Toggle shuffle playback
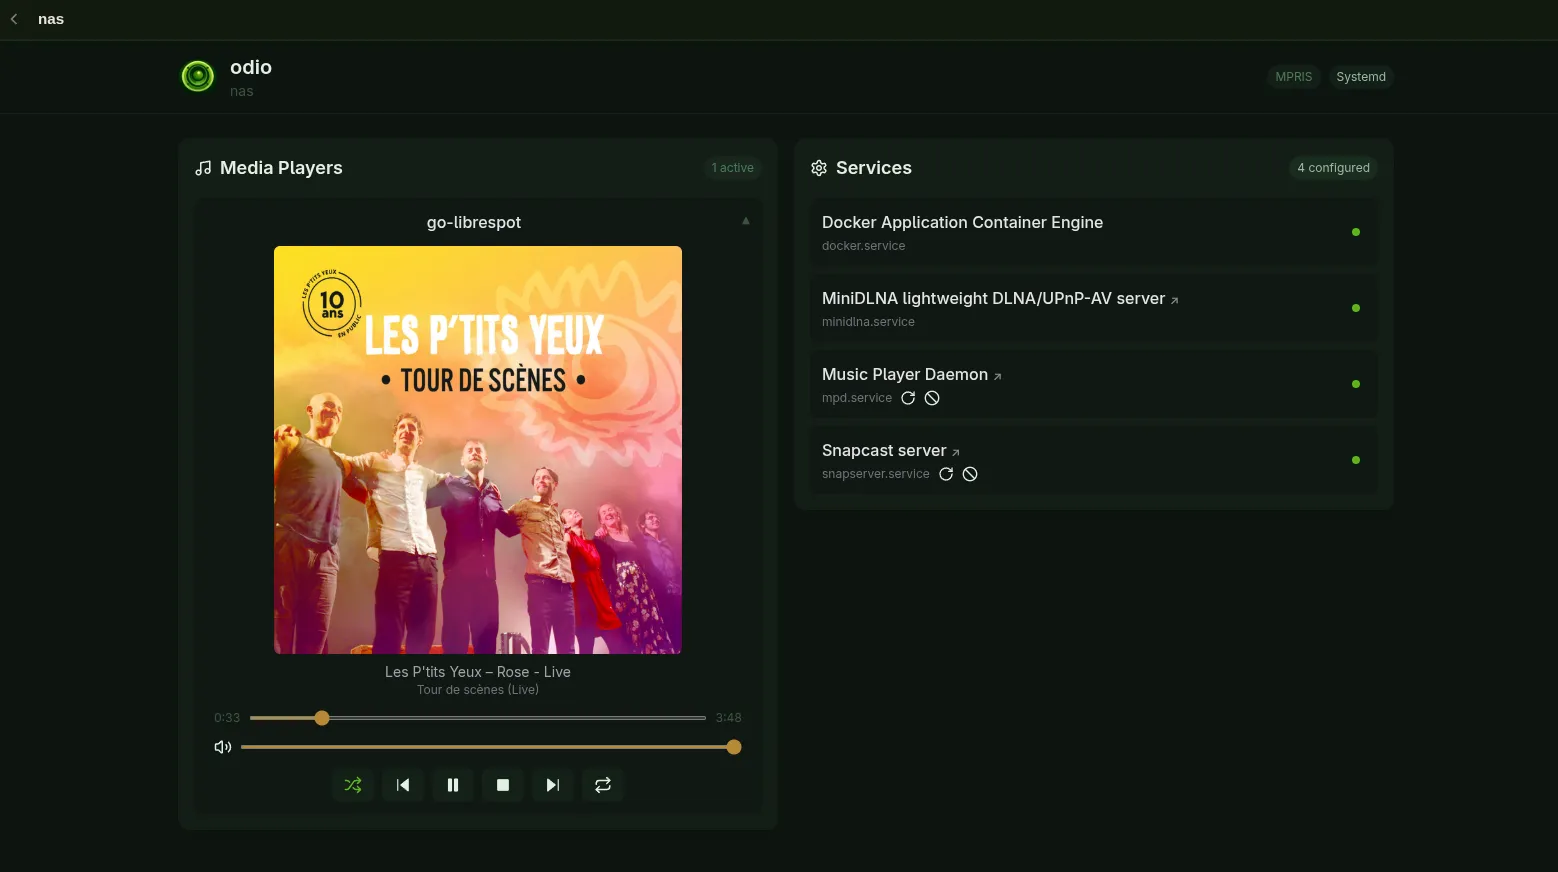Screen dimensions: 1558x872 pos(353,785)
